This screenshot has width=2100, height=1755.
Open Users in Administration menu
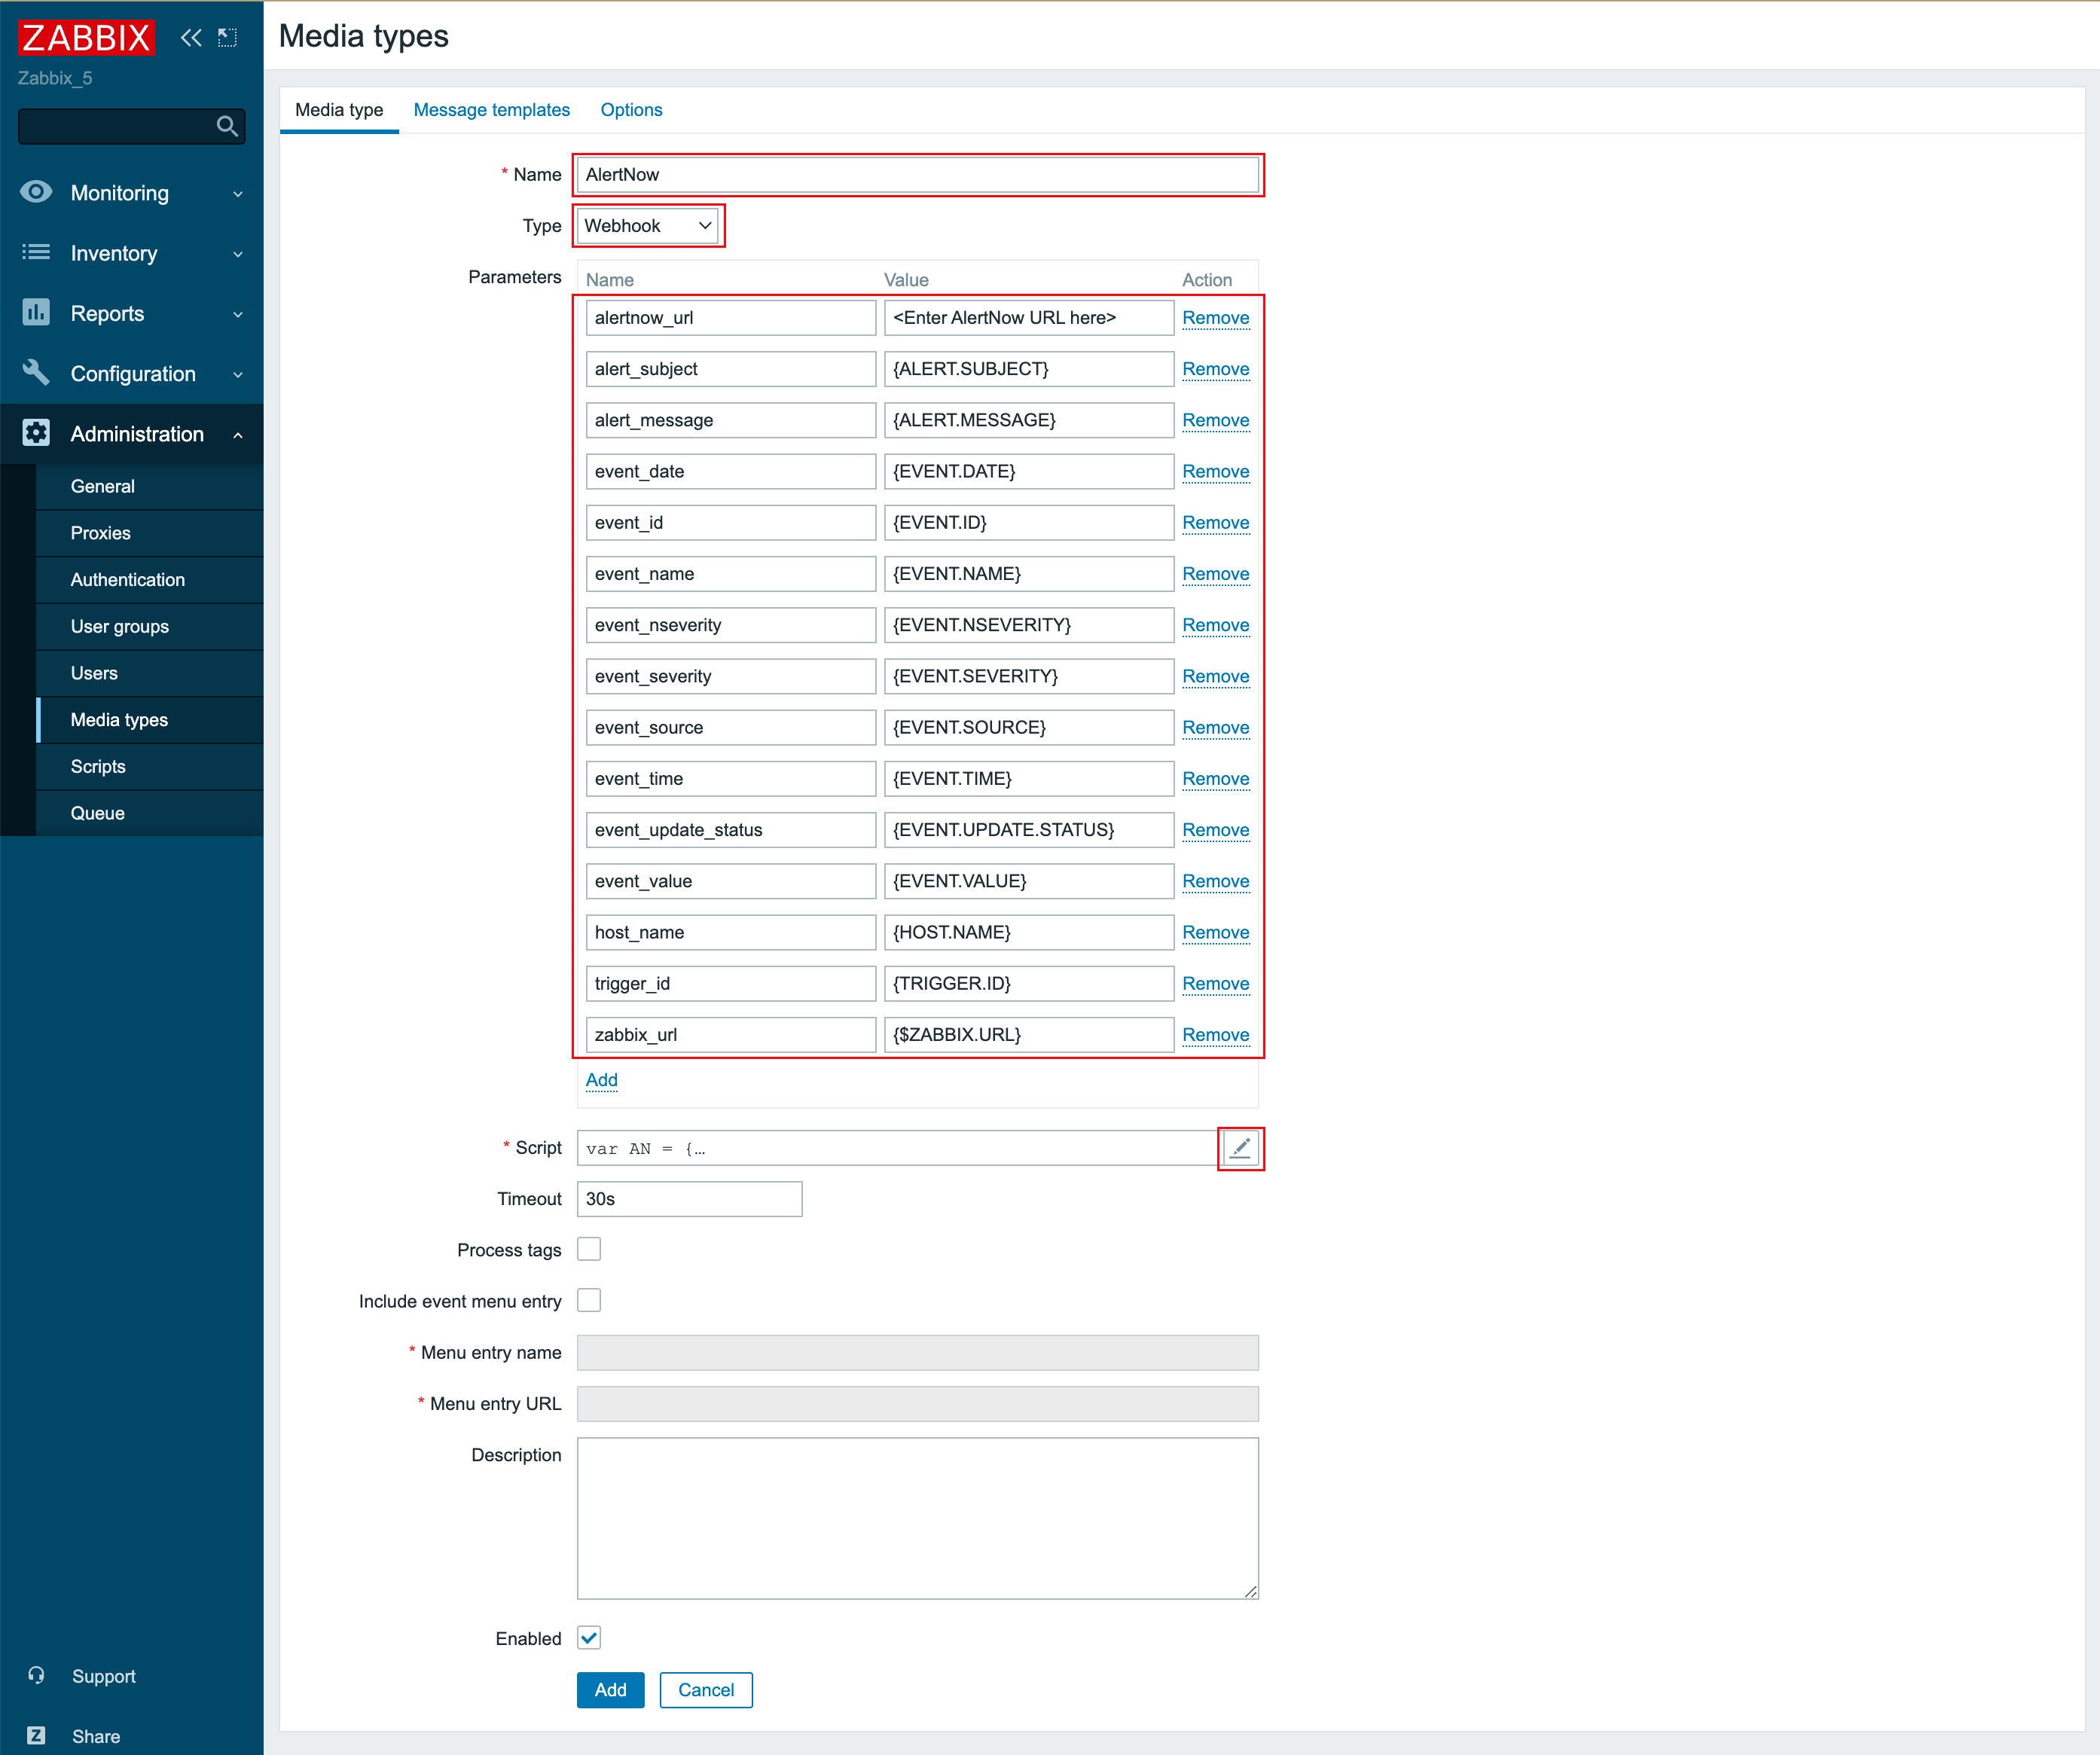(x=94, y=673)
